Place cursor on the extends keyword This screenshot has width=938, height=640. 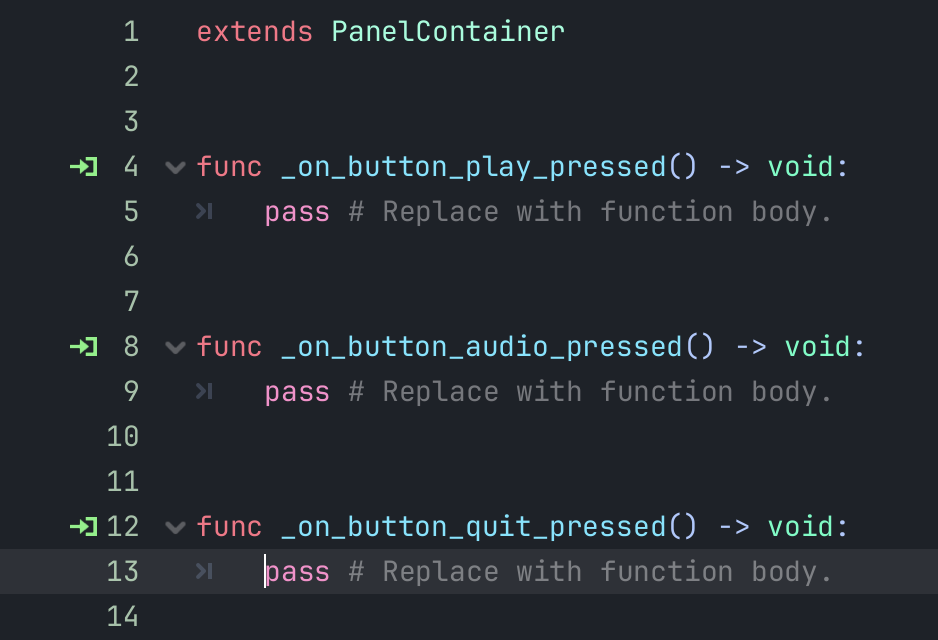(255, 32)
